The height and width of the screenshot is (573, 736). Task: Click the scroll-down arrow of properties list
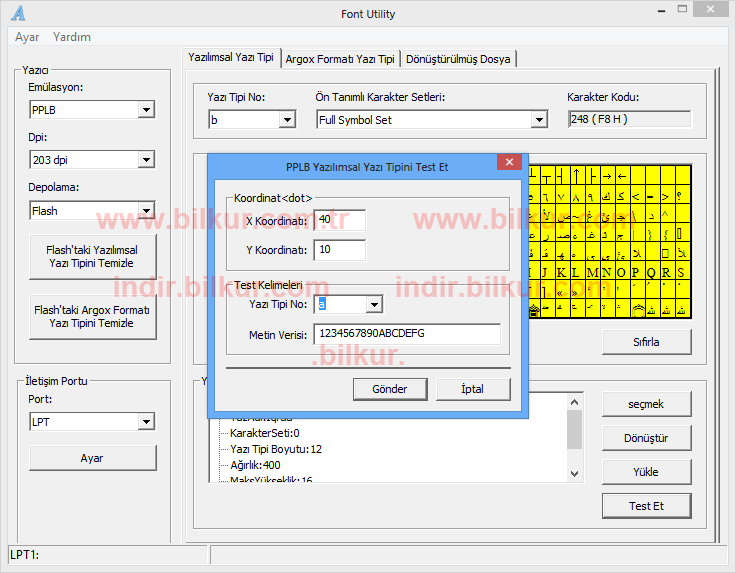point(574,473)
